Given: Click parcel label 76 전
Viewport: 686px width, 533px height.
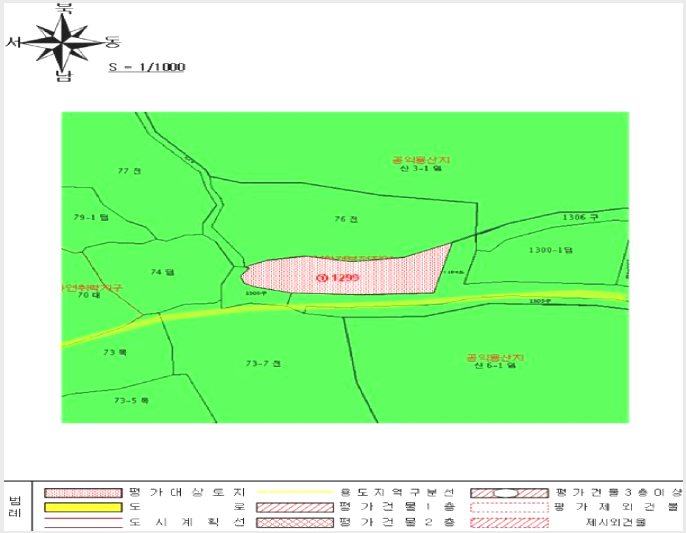Looking at the screenshot, I should (x=346, y=219).
